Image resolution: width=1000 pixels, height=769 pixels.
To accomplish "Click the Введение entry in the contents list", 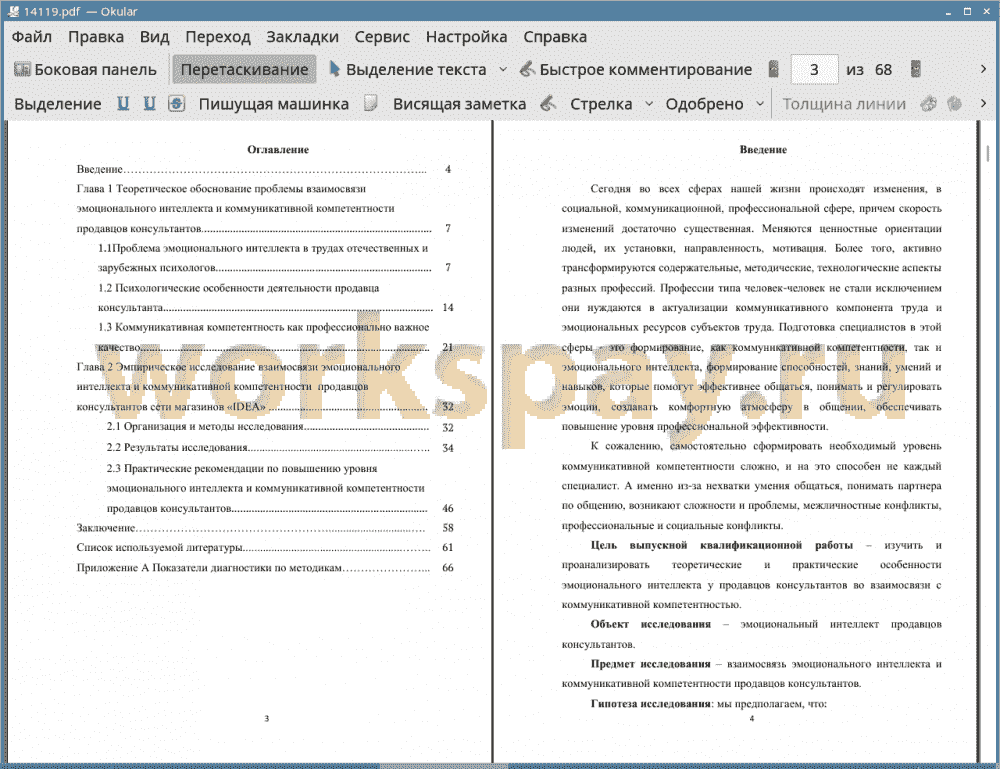I will click(x=265, y=169).
